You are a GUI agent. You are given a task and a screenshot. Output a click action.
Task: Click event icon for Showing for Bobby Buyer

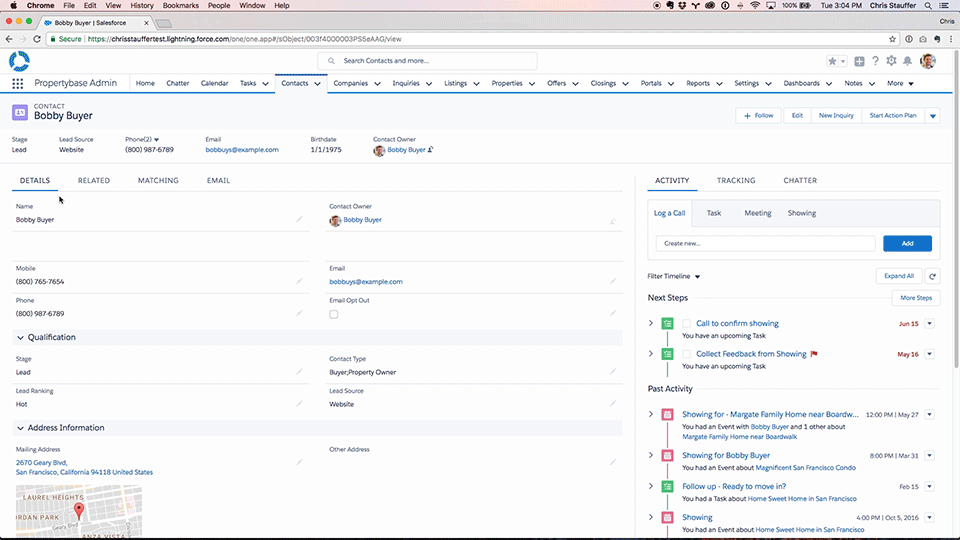click(x=667, y=456)
